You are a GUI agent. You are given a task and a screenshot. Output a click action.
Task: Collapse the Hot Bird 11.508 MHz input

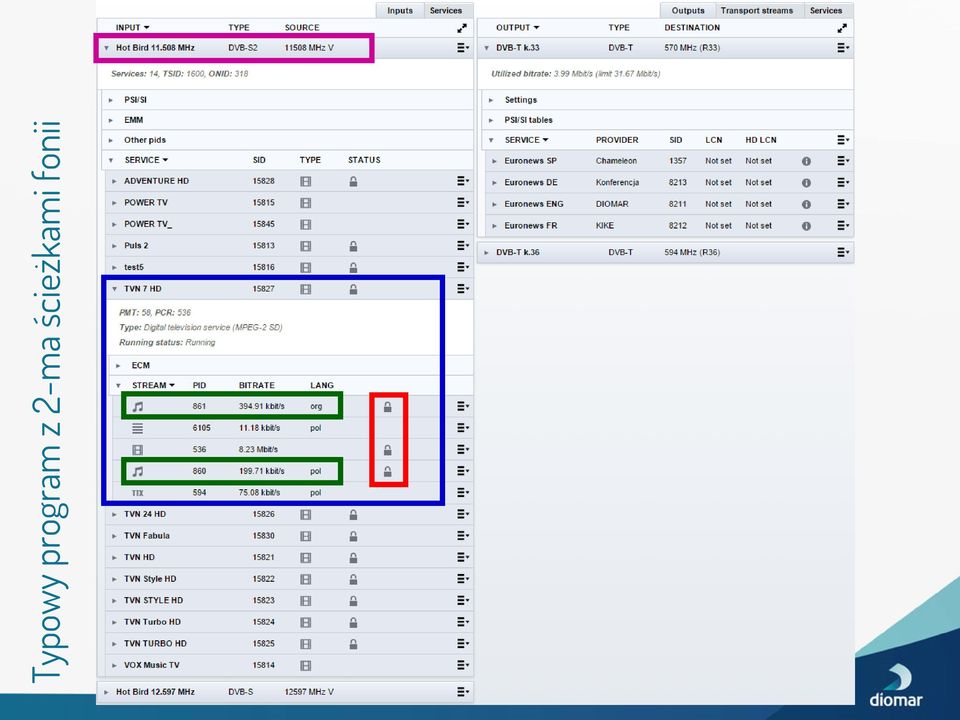pyautogui.click(x=107, y=48)
